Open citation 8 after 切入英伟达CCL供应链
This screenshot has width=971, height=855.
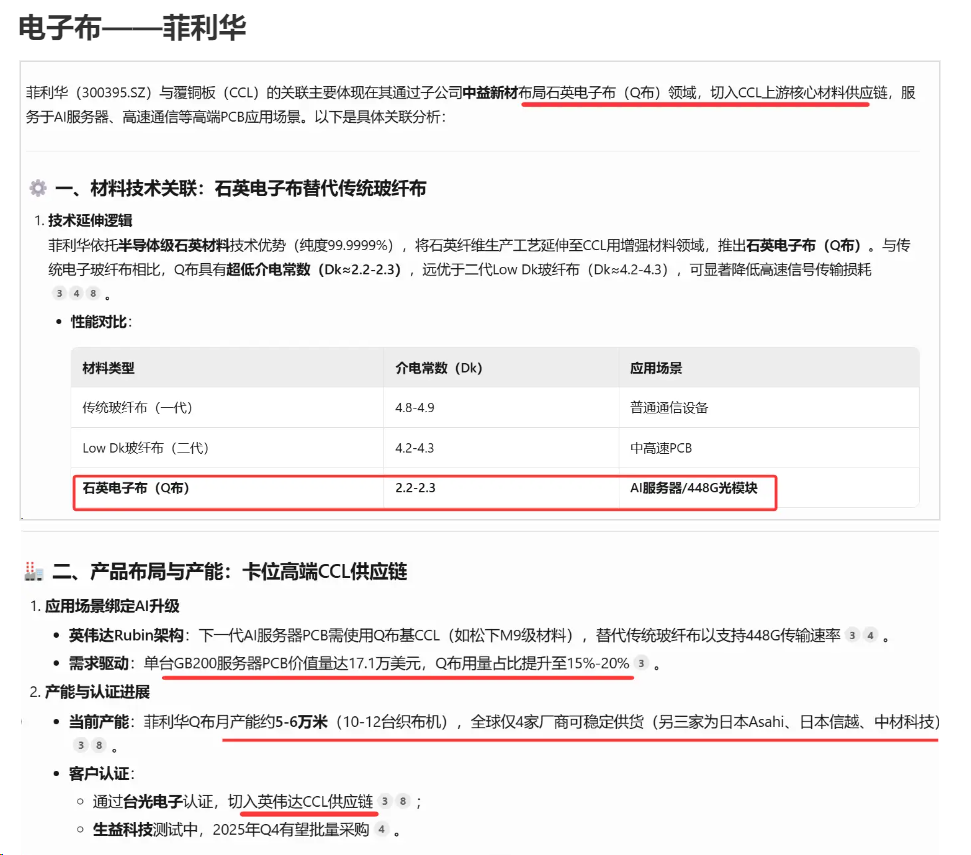403,801
